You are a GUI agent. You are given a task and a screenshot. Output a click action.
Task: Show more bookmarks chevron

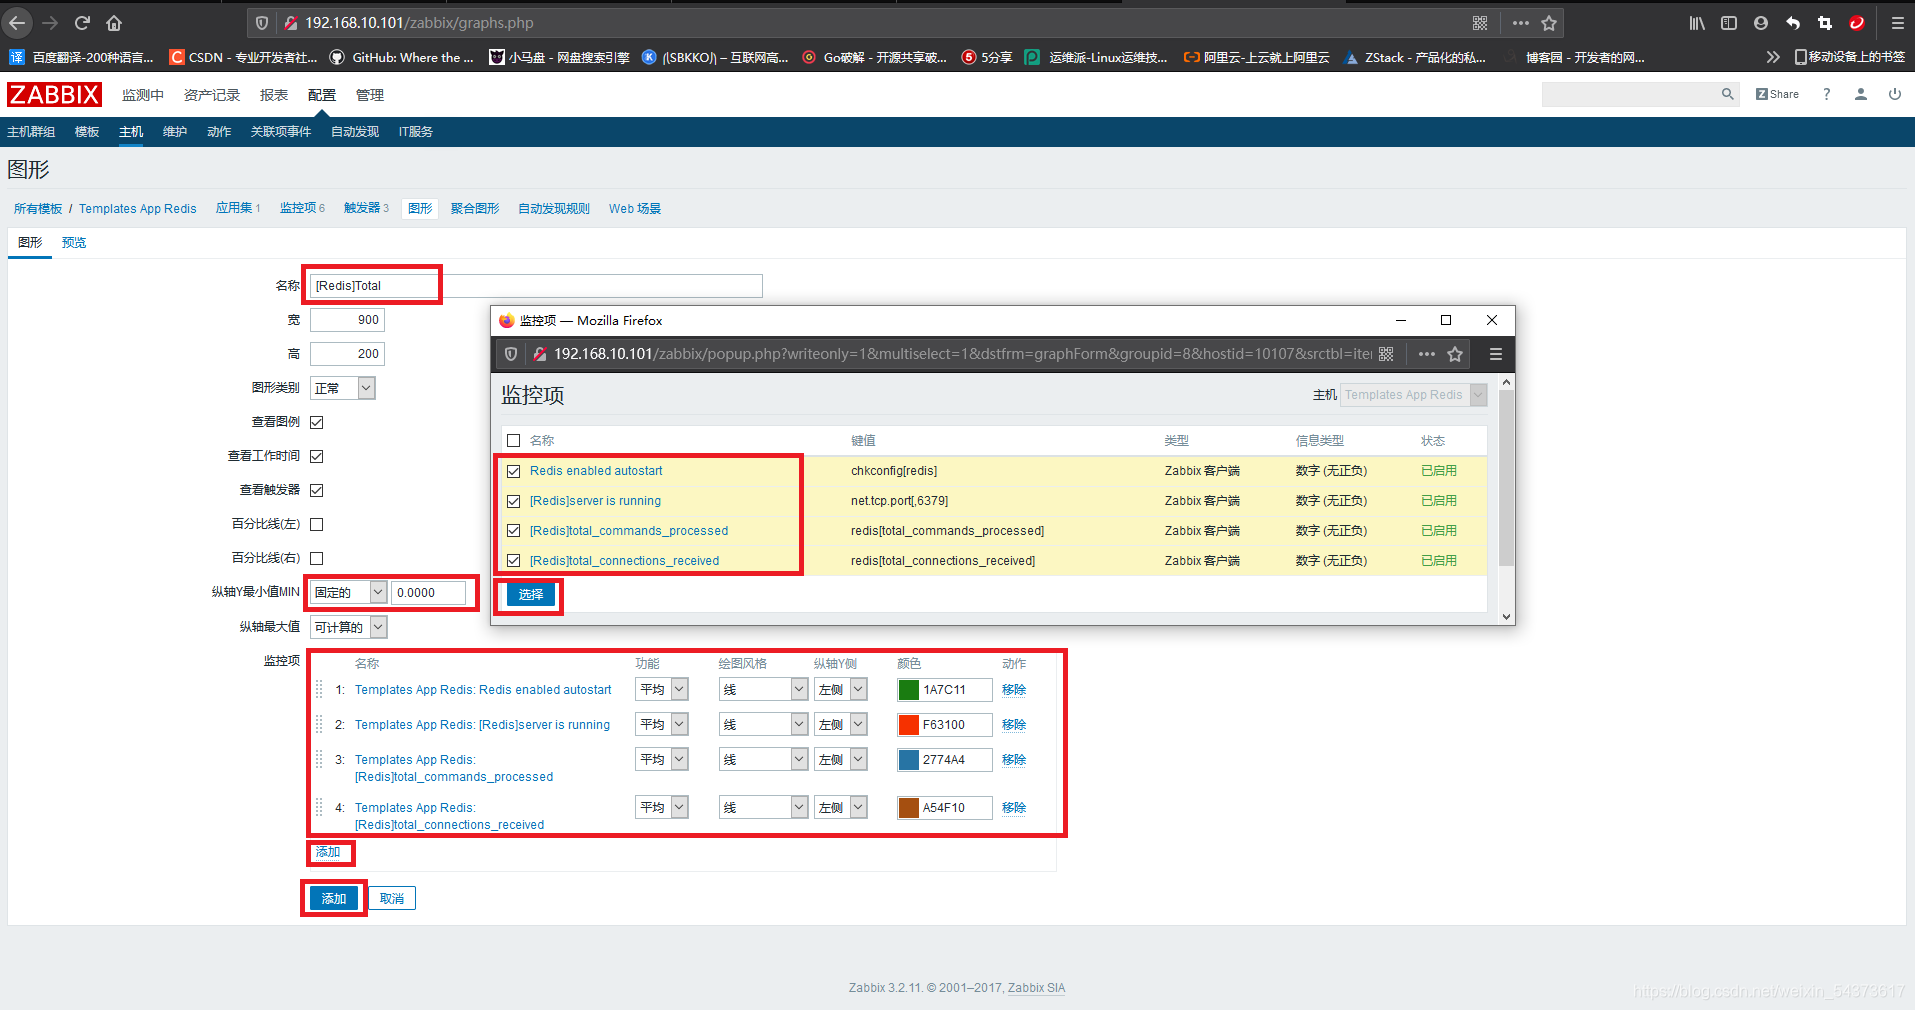pyautogui.click(x=1772, y=57)
